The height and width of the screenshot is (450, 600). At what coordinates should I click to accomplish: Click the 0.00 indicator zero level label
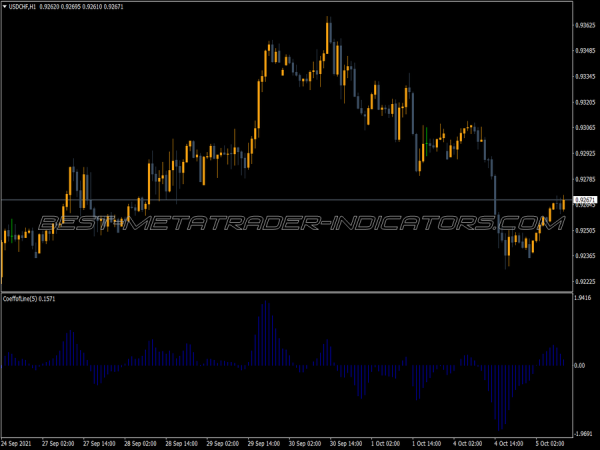click(580, 365)
